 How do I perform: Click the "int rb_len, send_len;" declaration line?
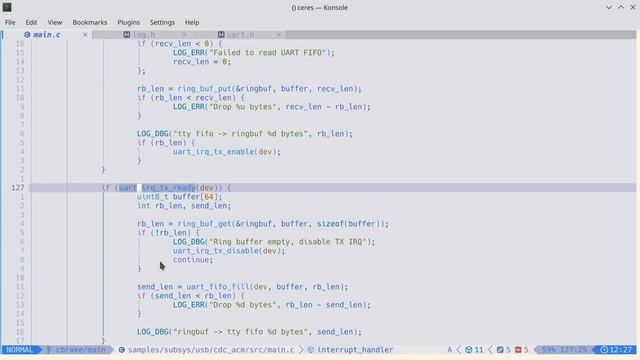pyautogui.click(x=184, y=206)
